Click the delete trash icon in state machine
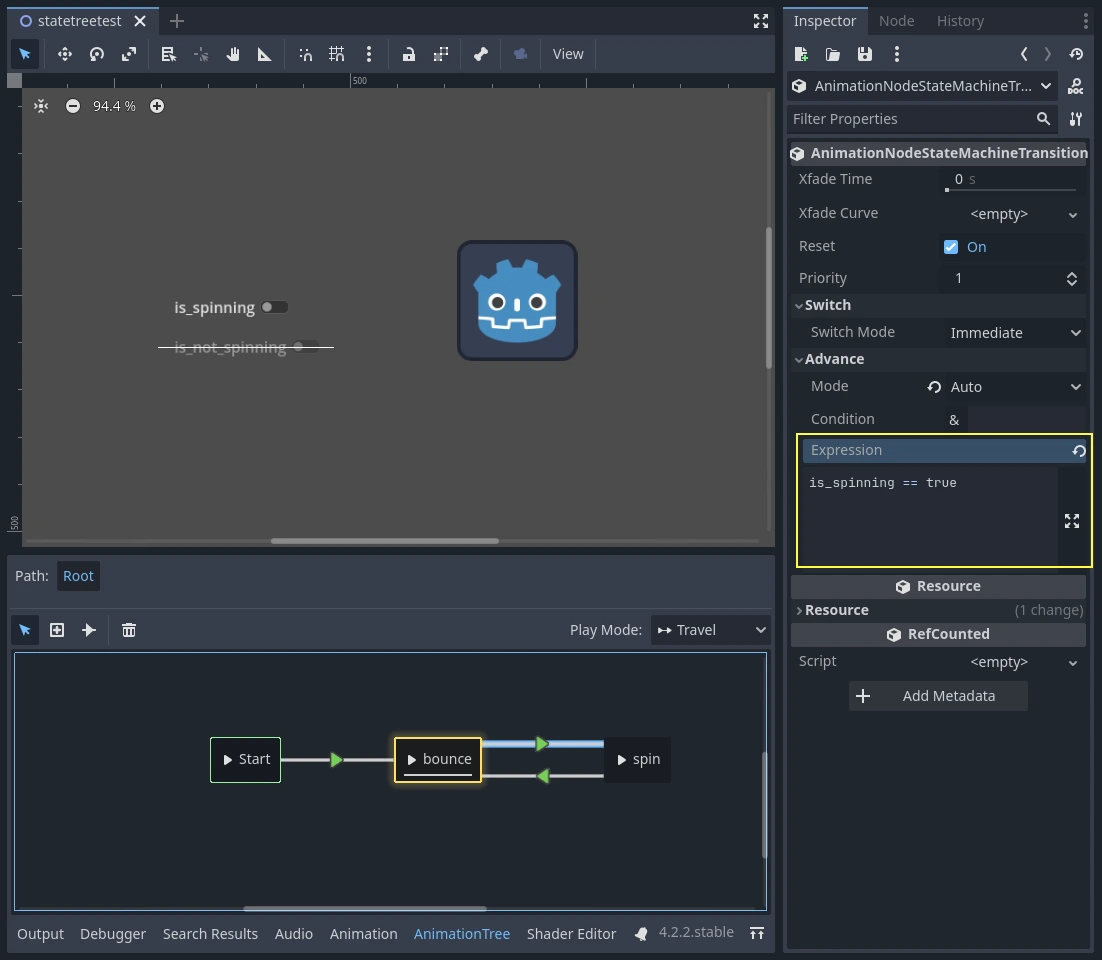The height and width of the screenshot is (960, 1102). (129, 630)
